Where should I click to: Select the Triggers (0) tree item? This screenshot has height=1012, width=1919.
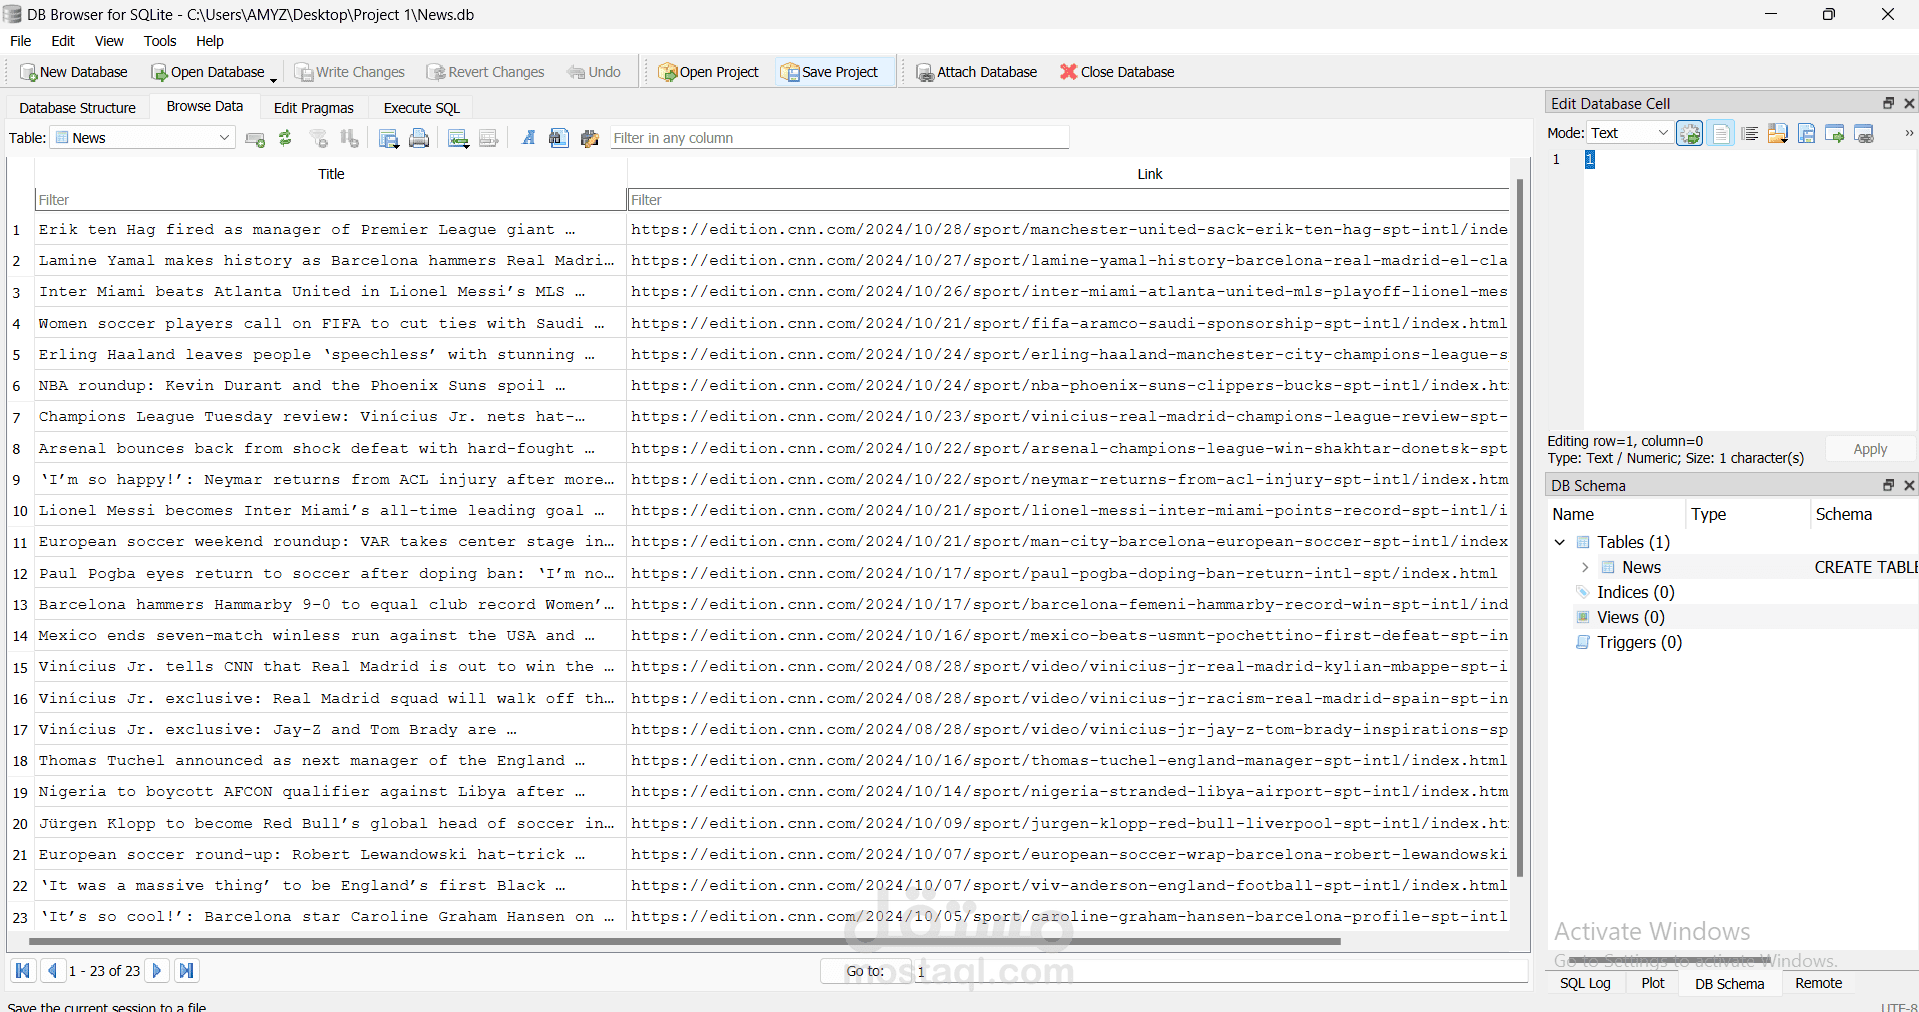(1639, 642)
